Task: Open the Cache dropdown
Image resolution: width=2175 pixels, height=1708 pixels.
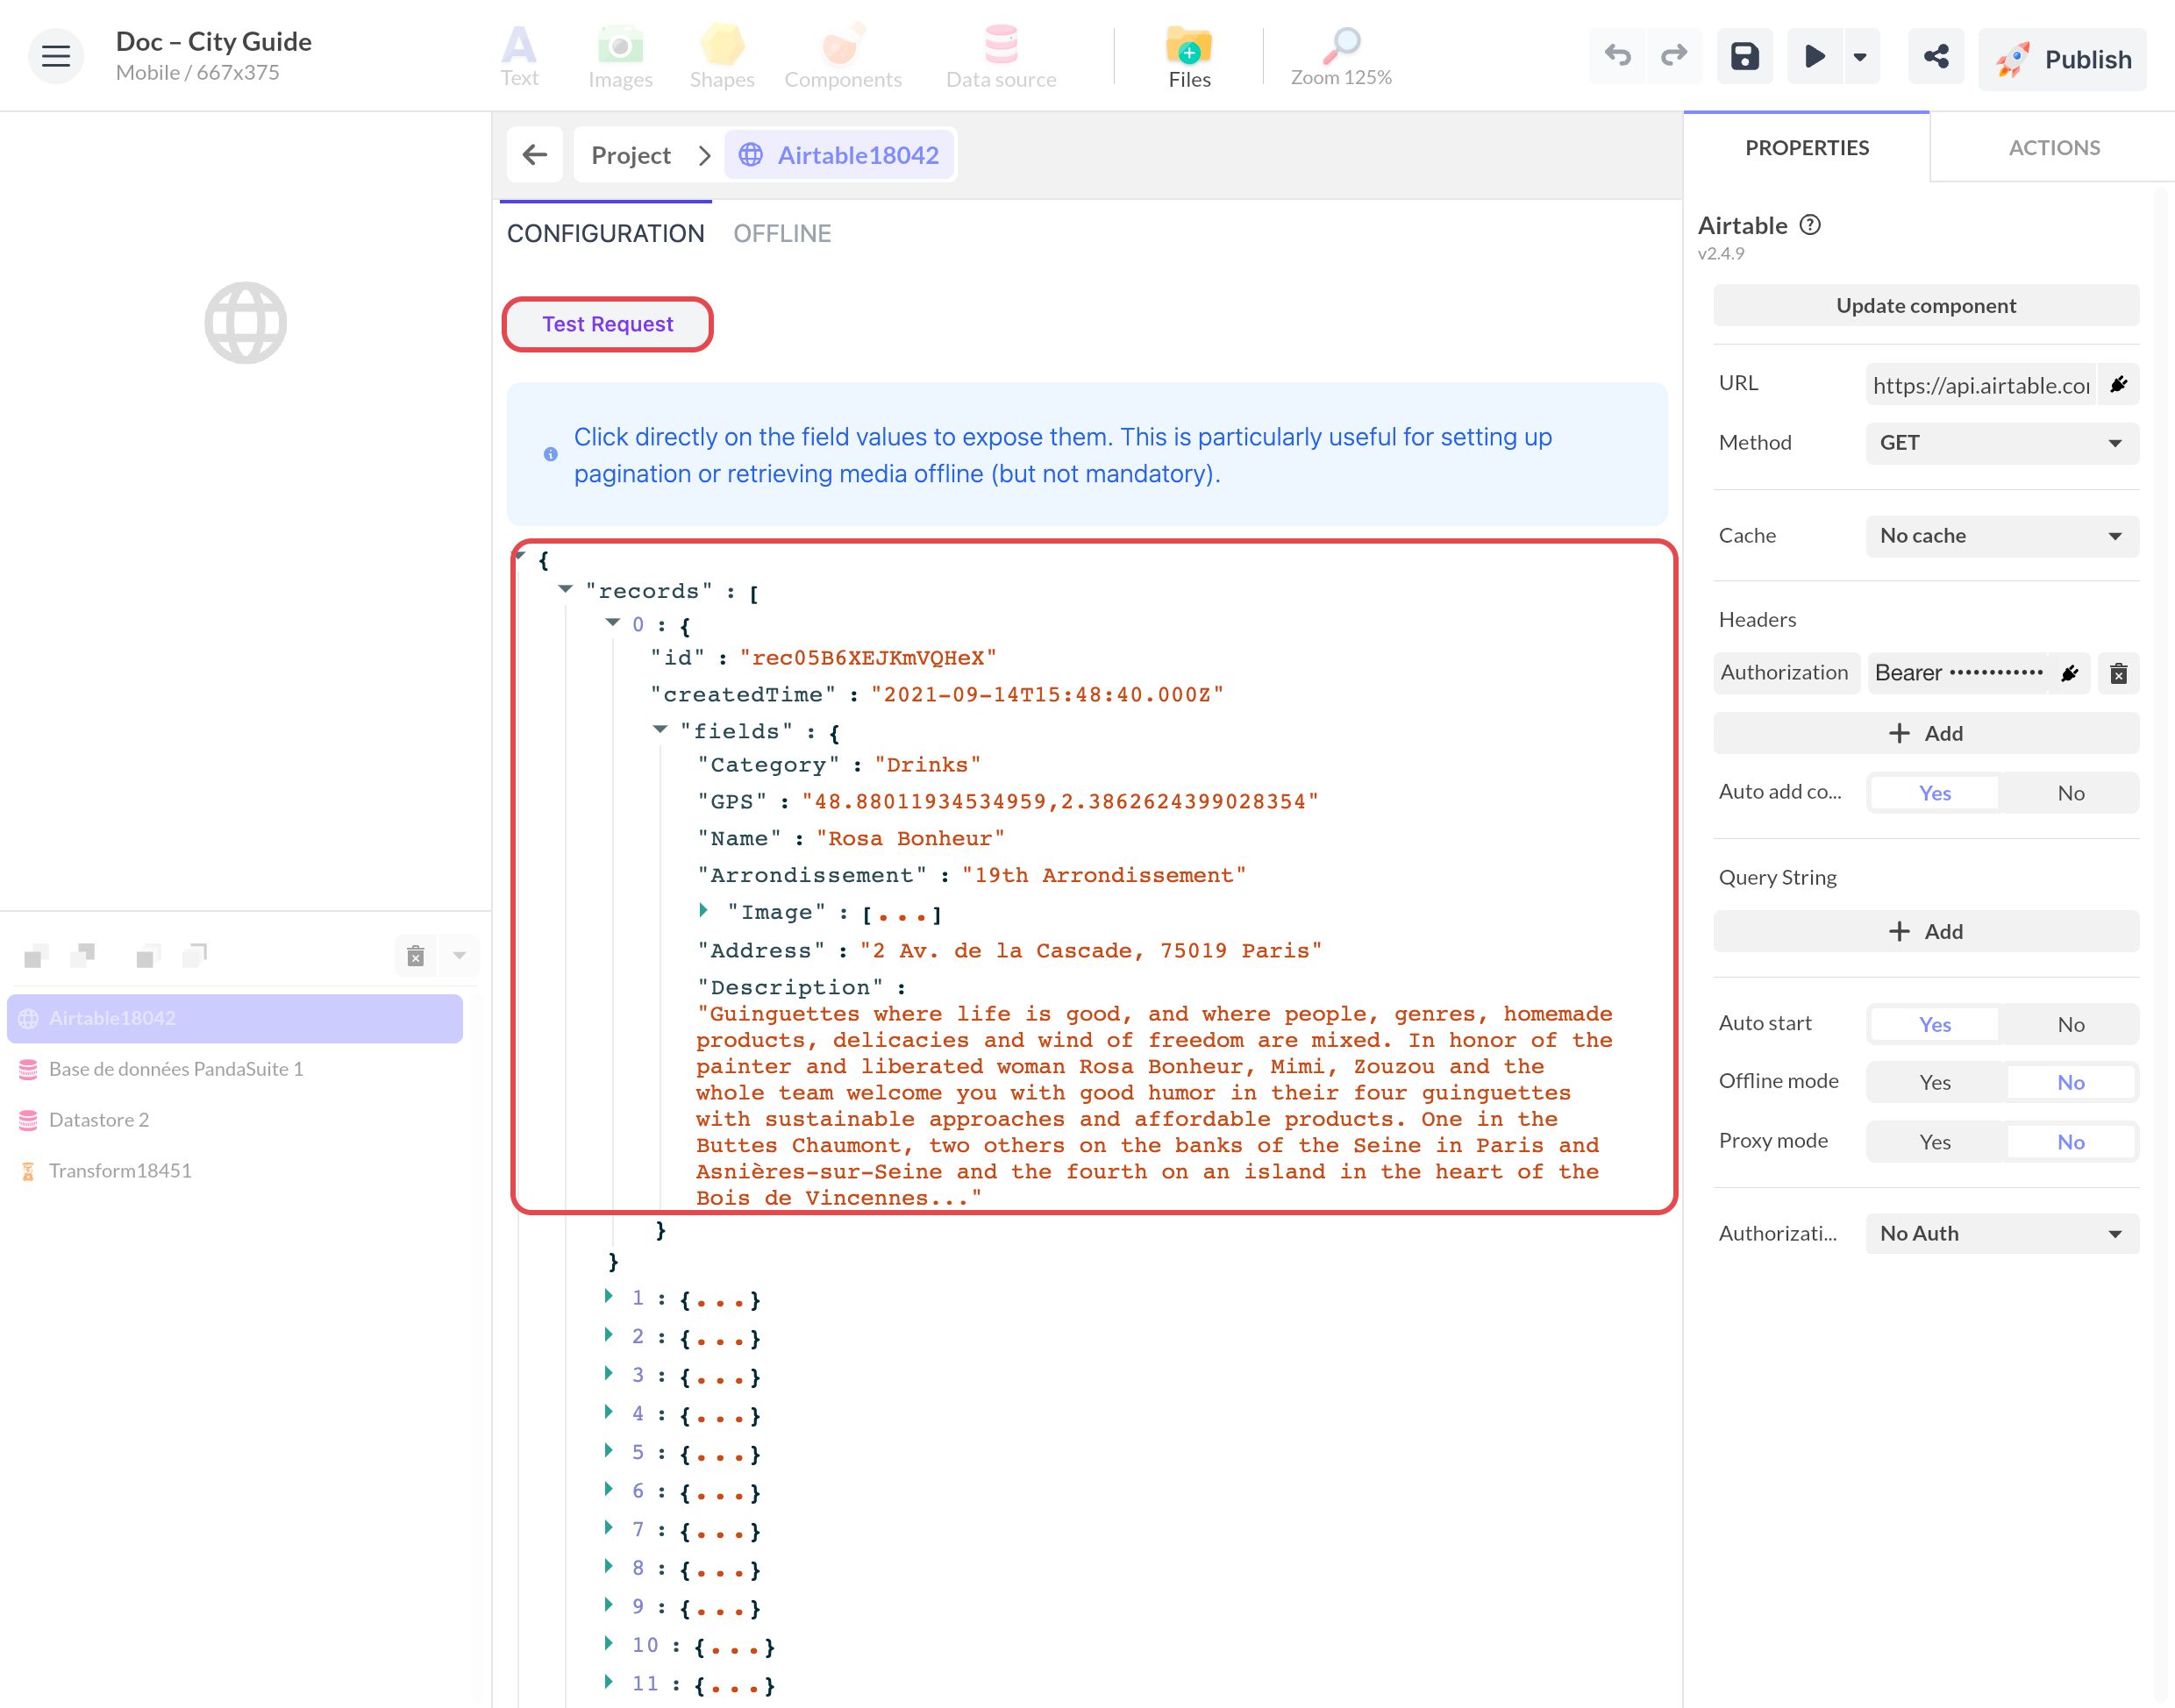Action: click(2002, 536)
